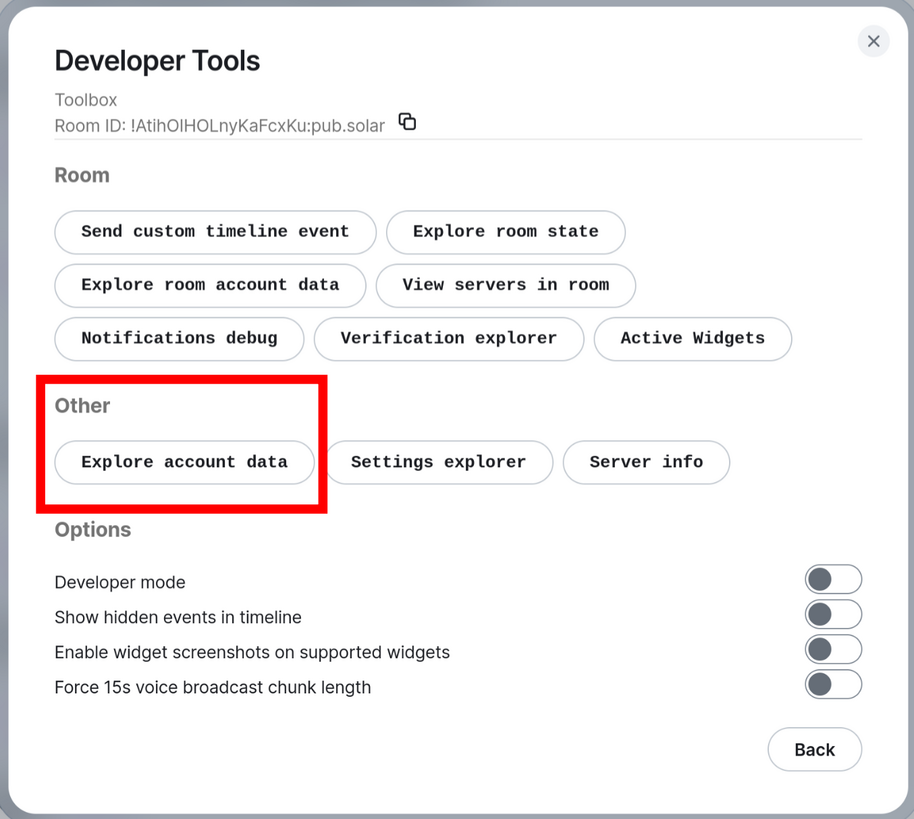Screen dimensions: 914x819
Task: Enable widget screenshots on supported widgets
Action: 832,650
